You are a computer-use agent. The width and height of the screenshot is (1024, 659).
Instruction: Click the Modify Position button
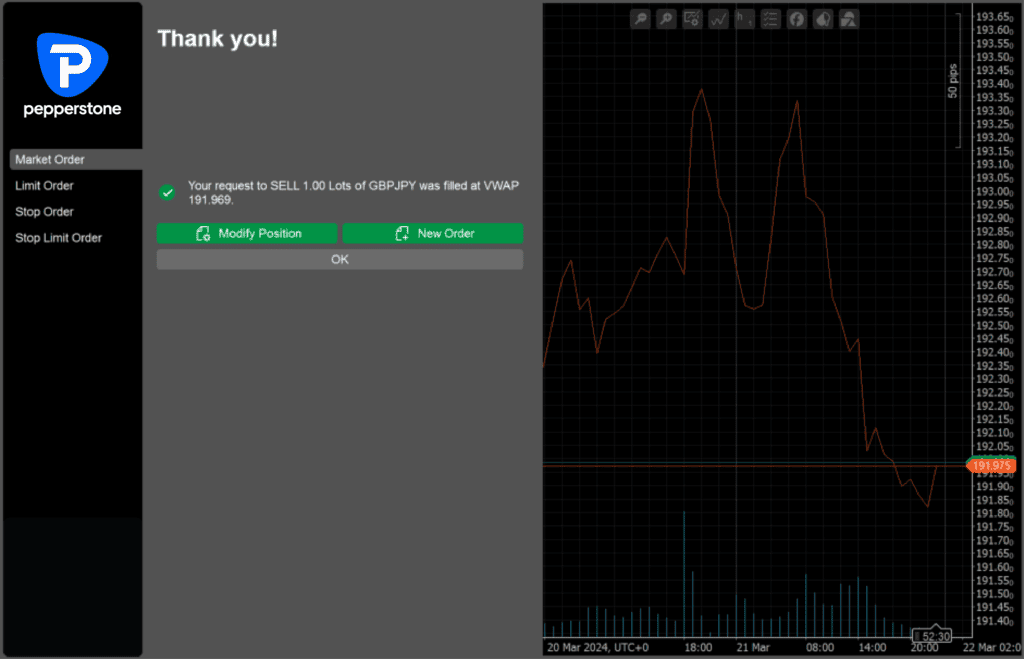(248, 233)
